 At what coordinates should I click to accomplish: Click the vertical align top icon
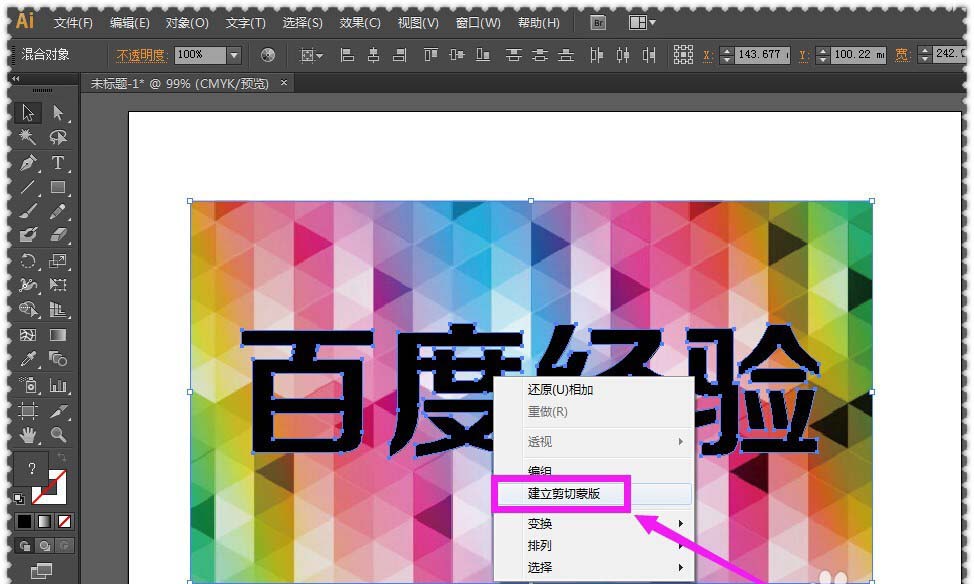tap(430, 55)
